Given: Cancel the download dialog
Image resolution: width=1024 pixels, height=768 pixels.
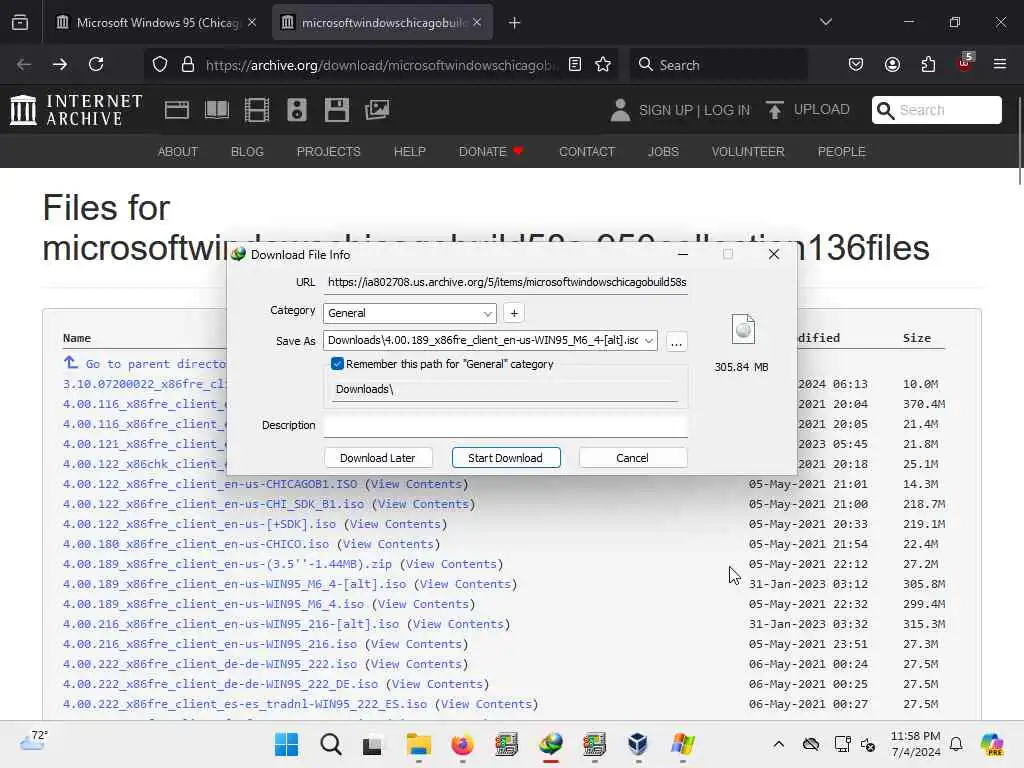Looking at the screenshot, I should [x=632, y=458].
